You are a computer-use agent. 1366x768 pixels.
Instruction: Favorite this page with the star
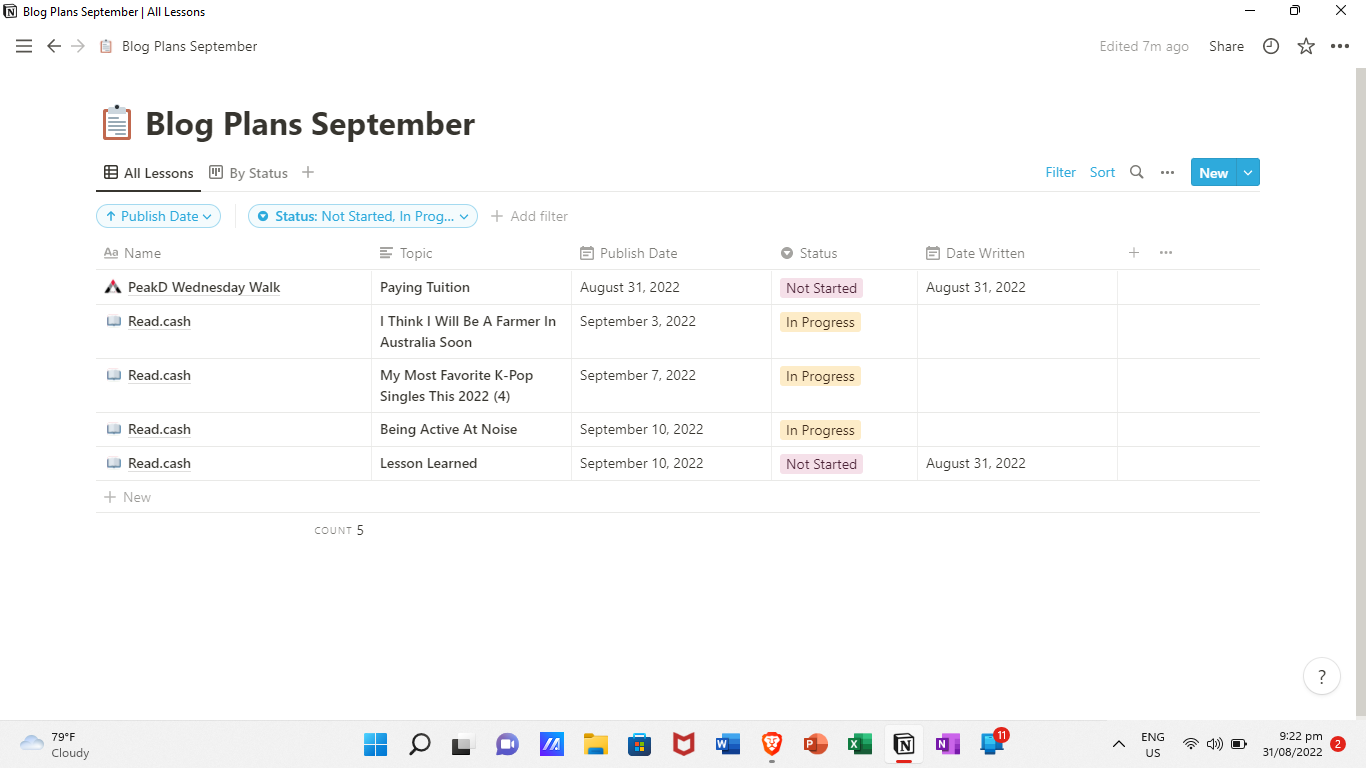(x=1306, y=46)
